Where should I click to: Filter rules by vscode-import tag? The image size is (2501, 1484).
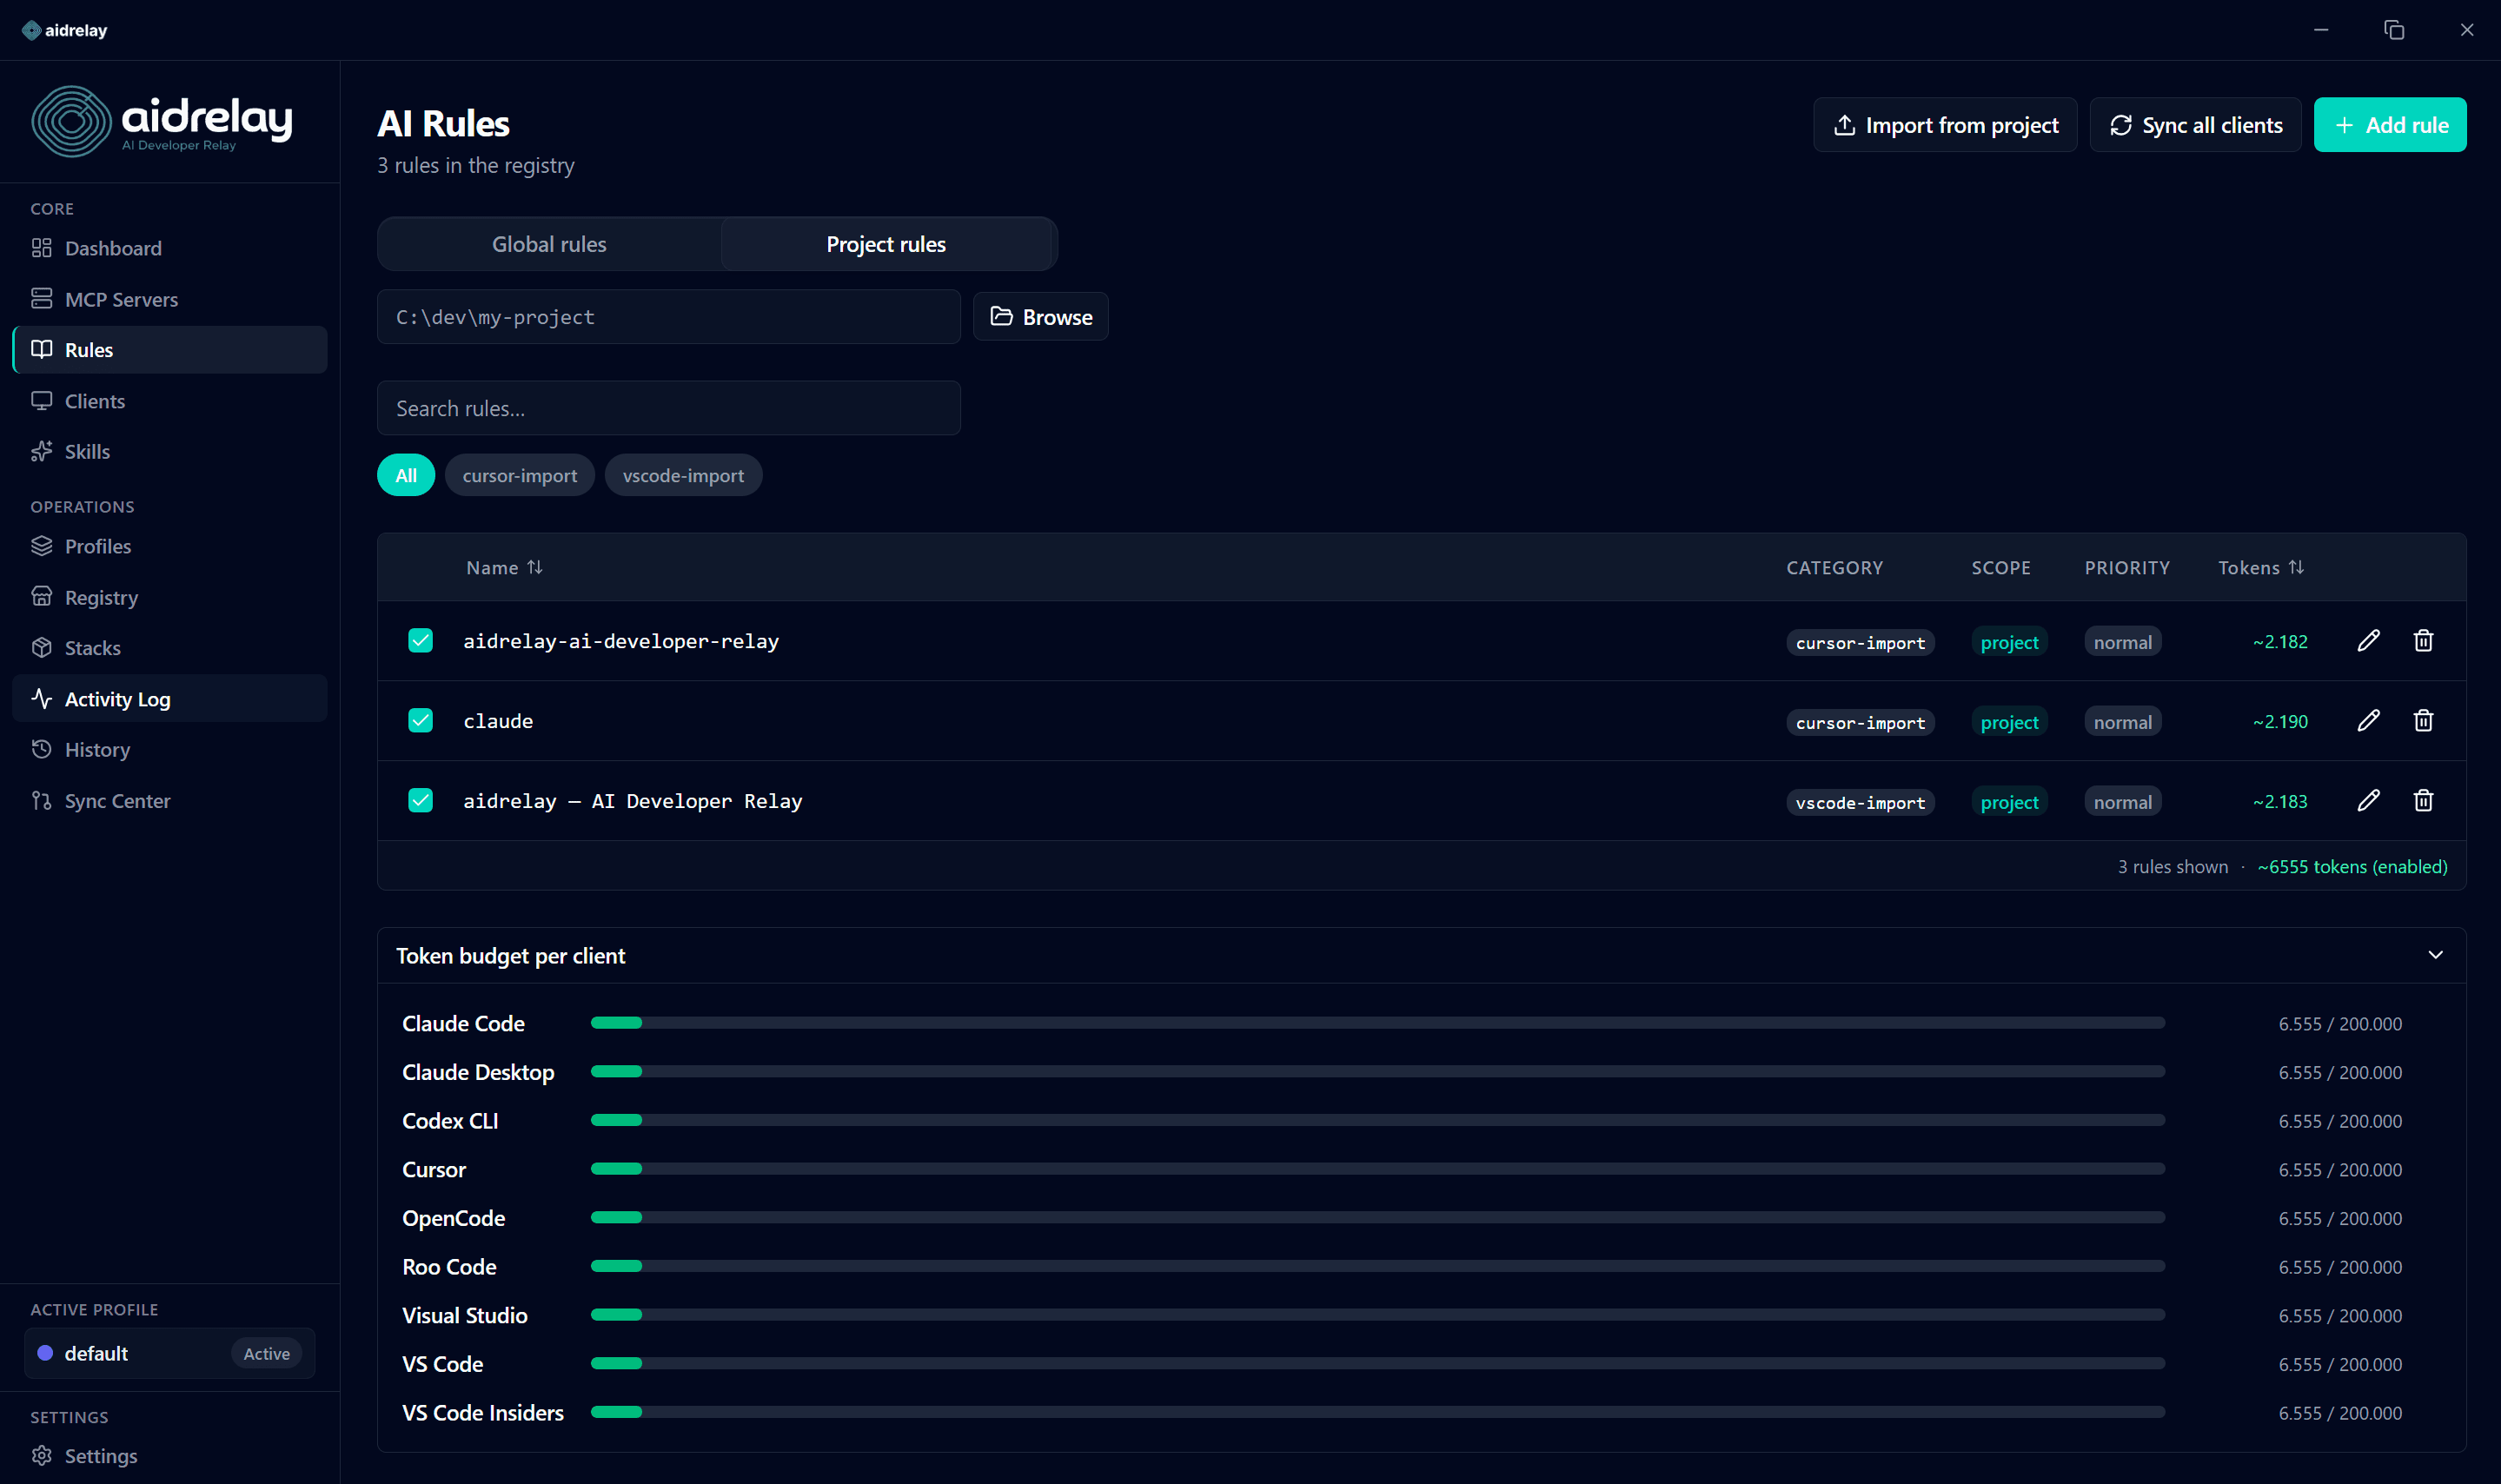(683, 475)
